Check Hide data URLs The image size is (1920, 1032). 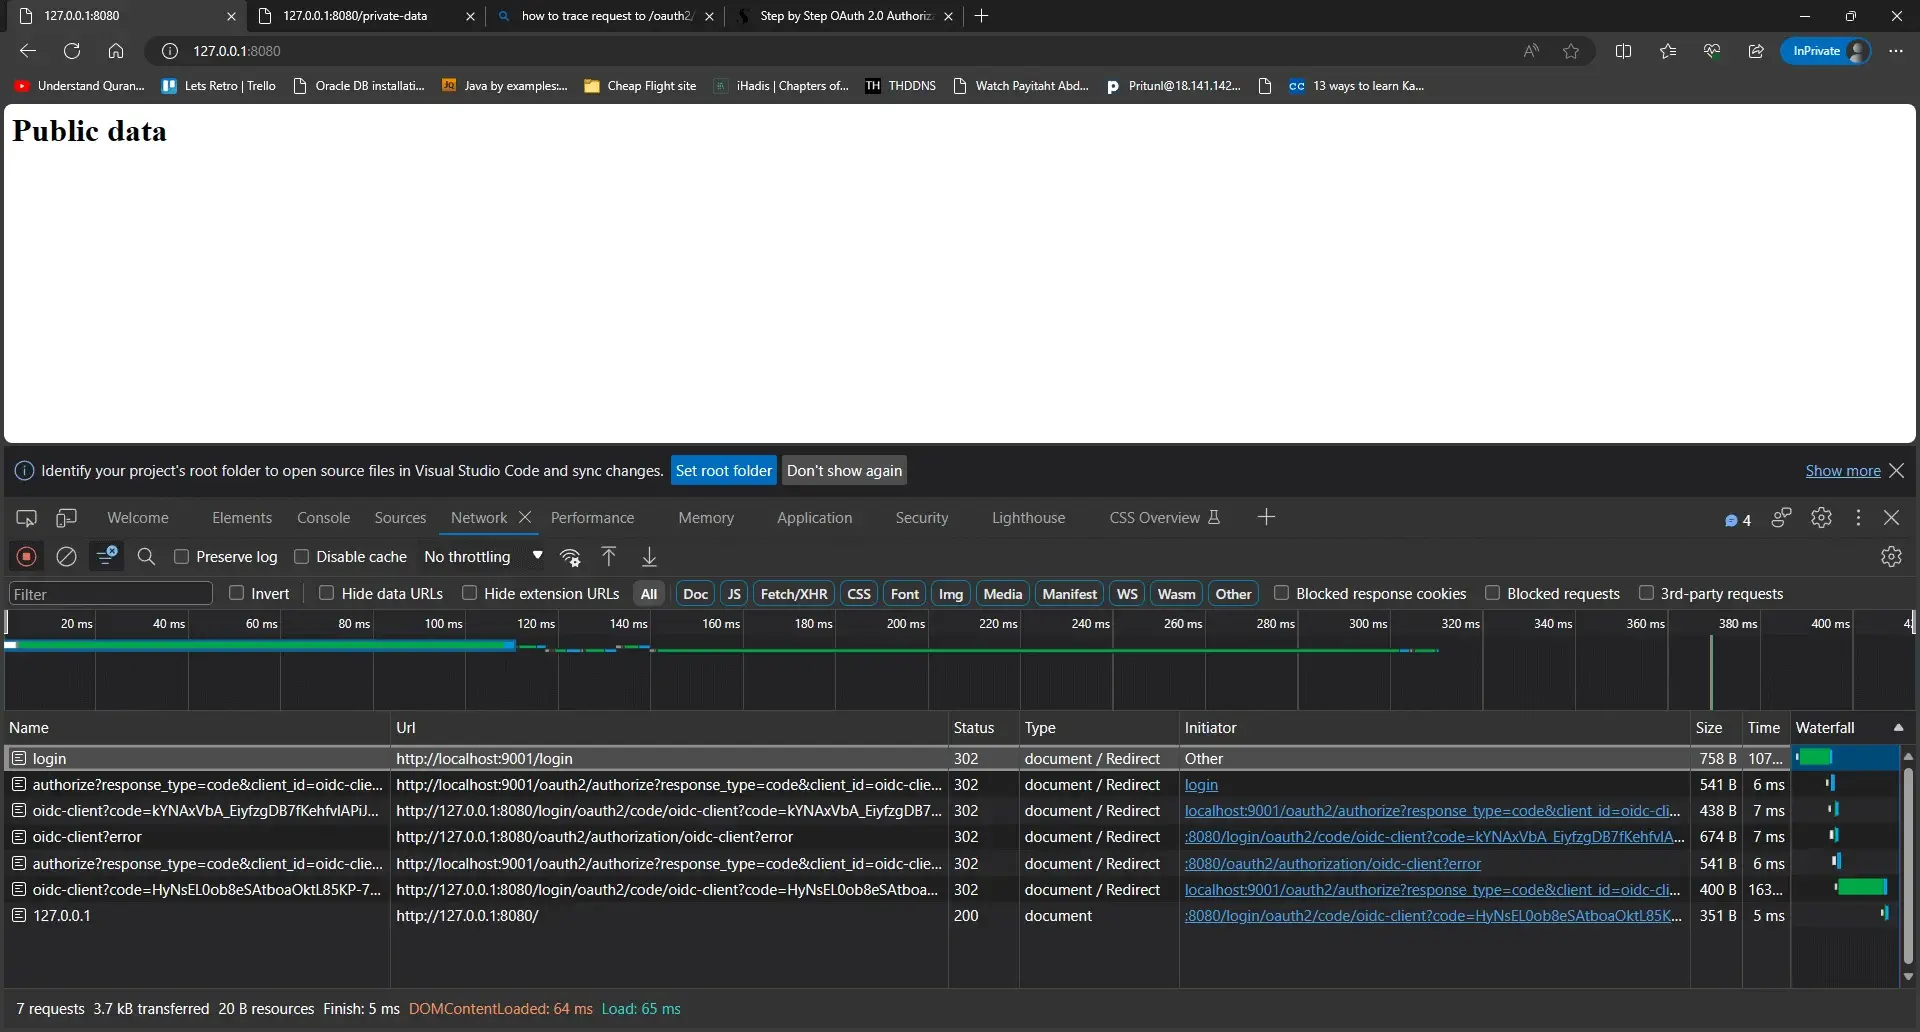click(326, 593)
